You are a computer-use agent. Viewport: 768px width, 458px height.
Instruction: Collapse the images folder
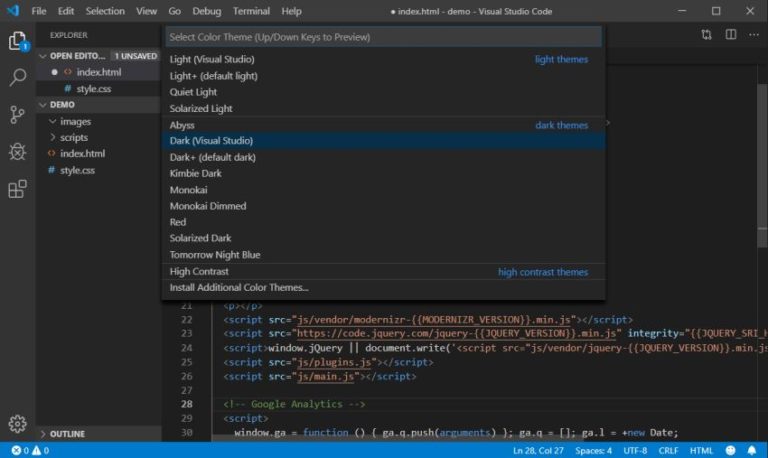tap(52, 121)
